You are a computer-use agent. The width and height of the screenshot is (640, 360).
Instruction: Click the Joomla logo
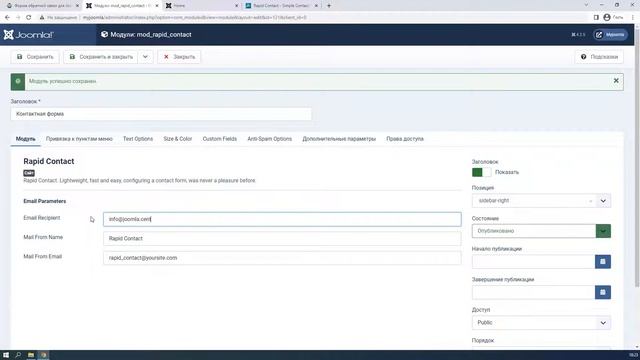[x=29, y=35]
